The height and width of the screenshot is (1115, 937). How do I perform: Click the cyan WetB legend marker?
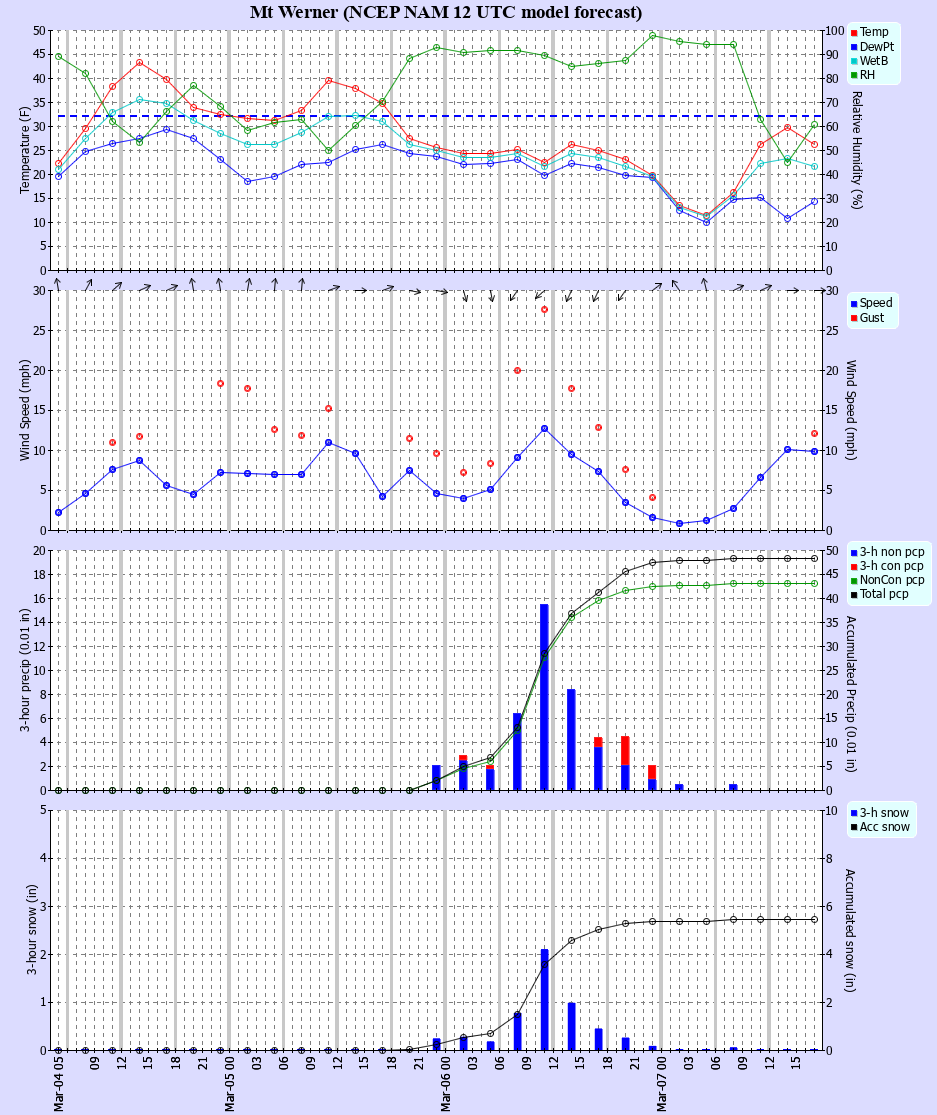(852, 59)
